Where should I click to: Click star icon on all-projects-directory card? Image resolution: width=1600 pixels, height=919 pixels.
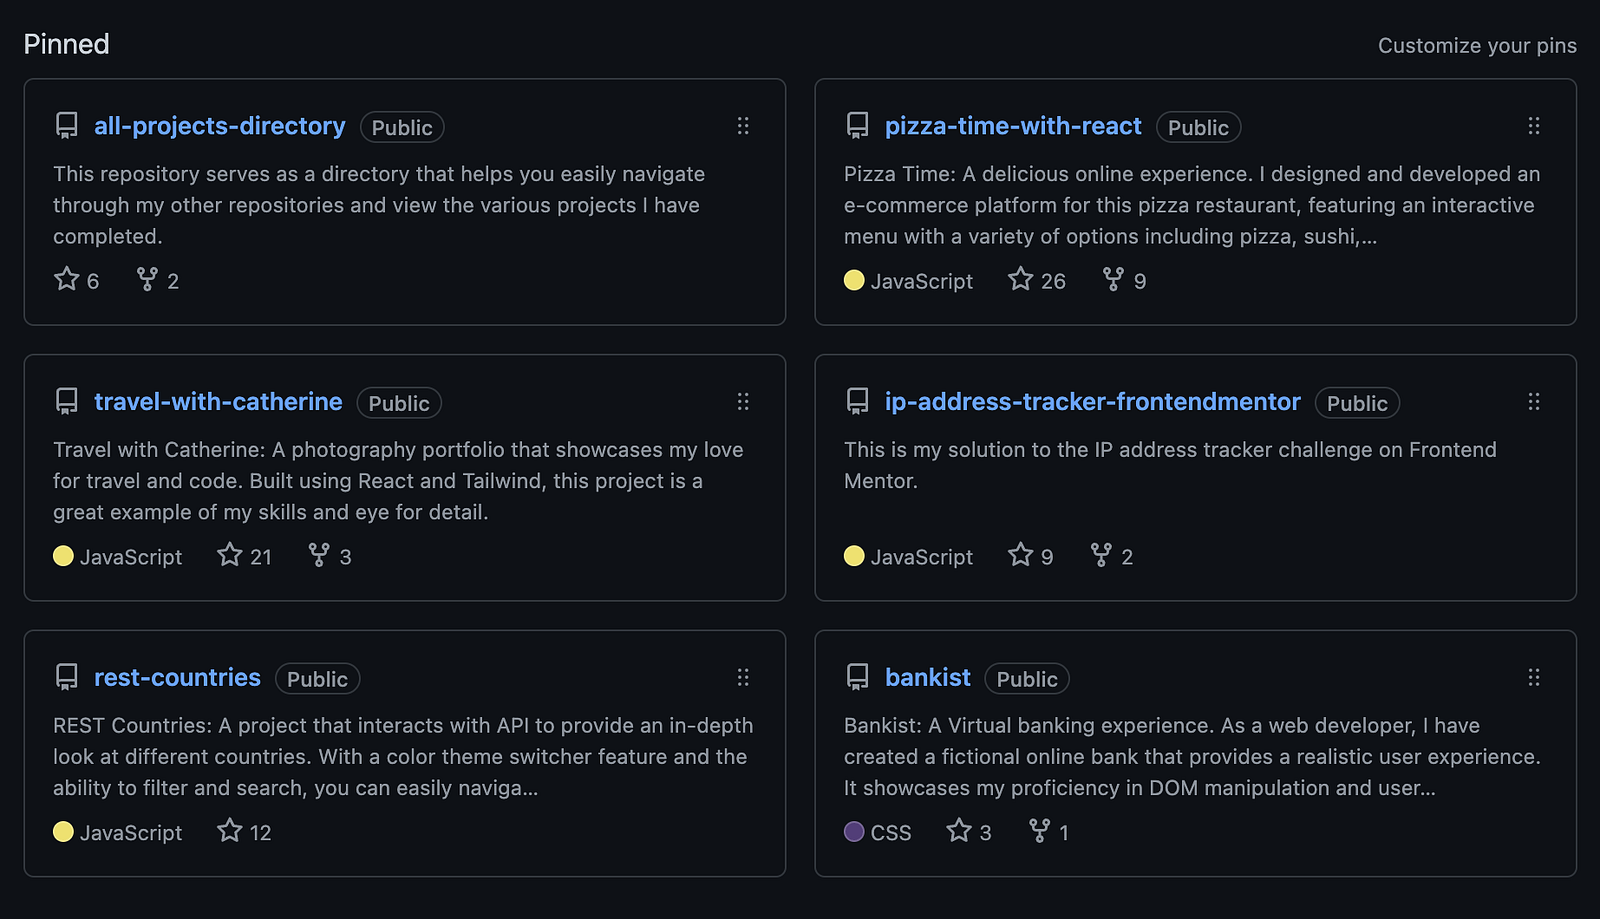coord(67,279)
